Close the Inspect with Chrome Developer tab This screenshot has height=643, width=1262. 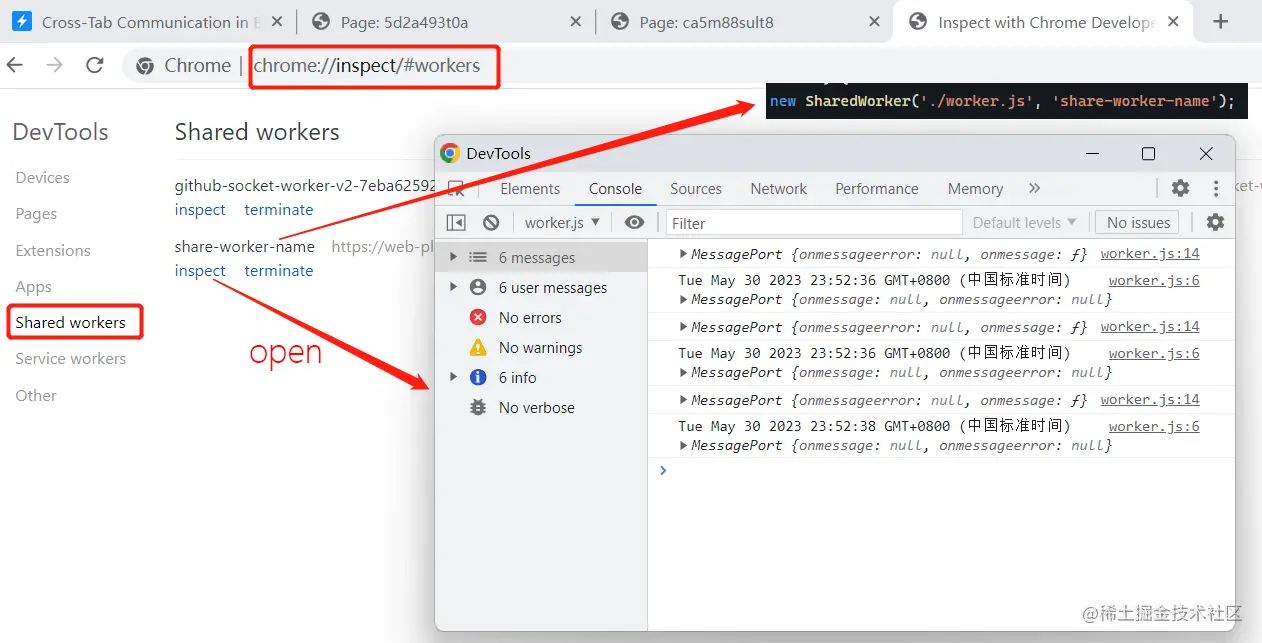click(x=1173, y=22)
